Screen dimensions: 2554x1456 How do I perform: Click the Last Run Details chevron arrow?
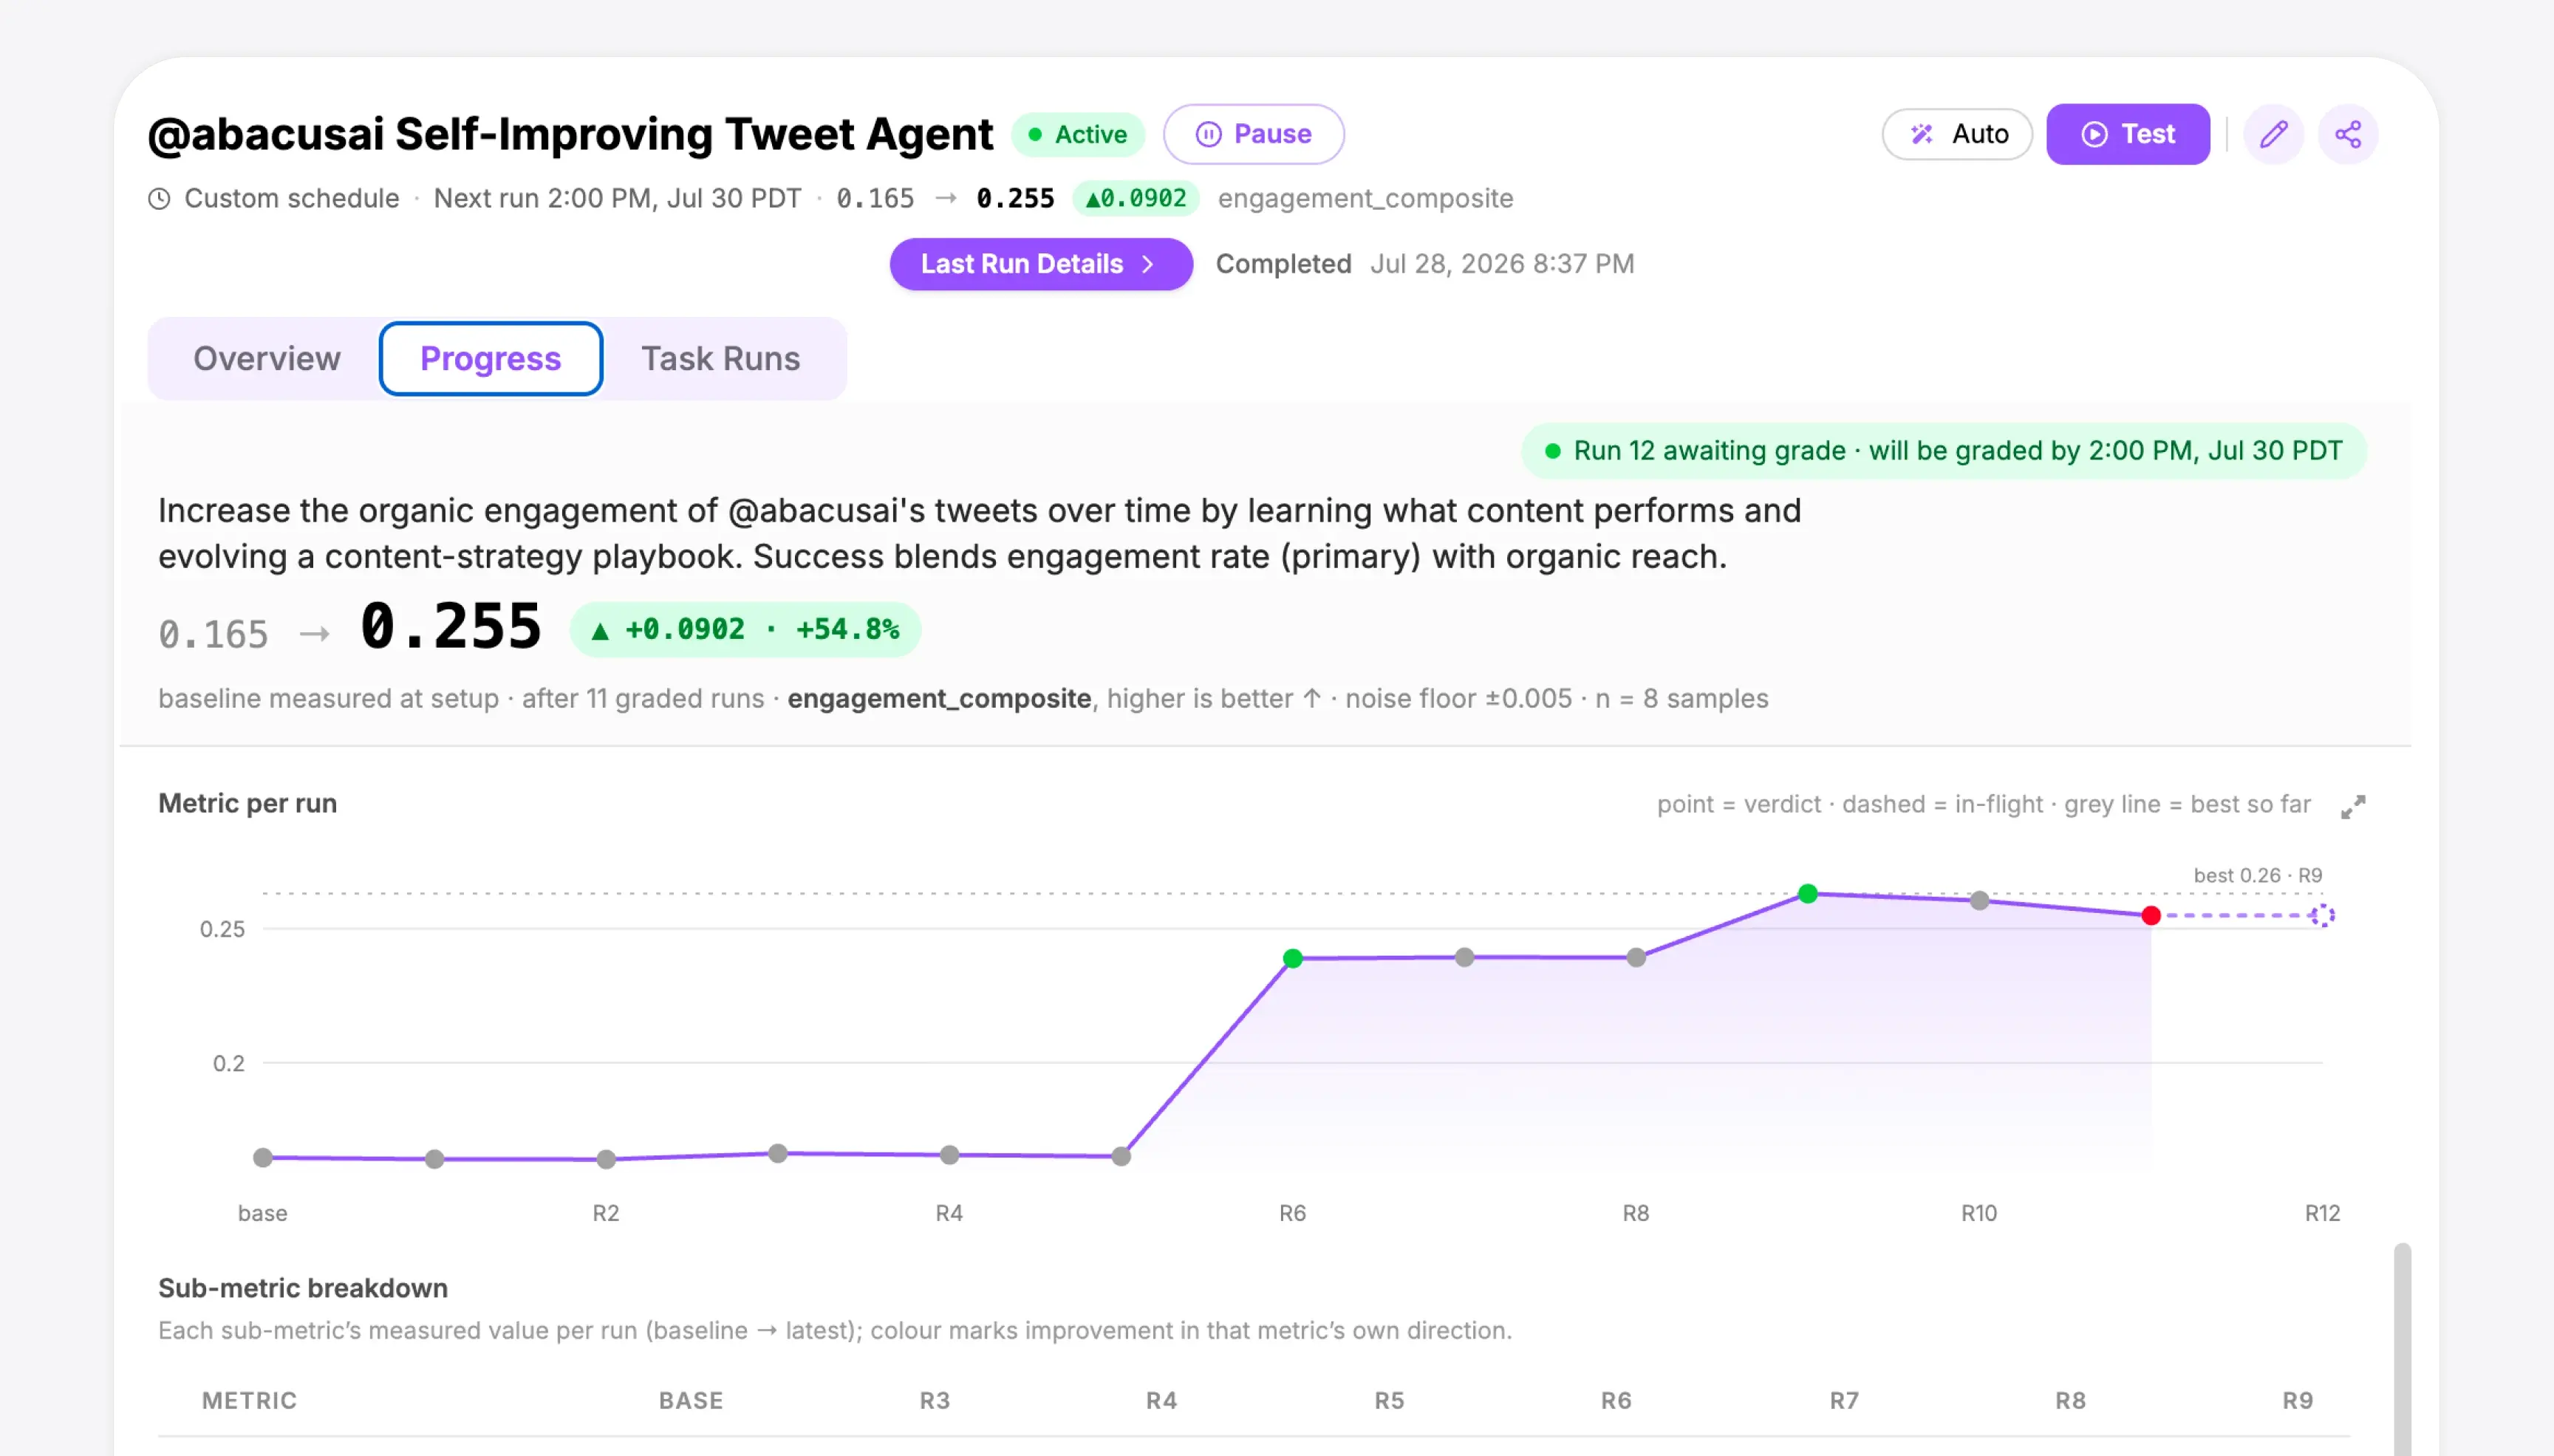[x=1148, y=264]
